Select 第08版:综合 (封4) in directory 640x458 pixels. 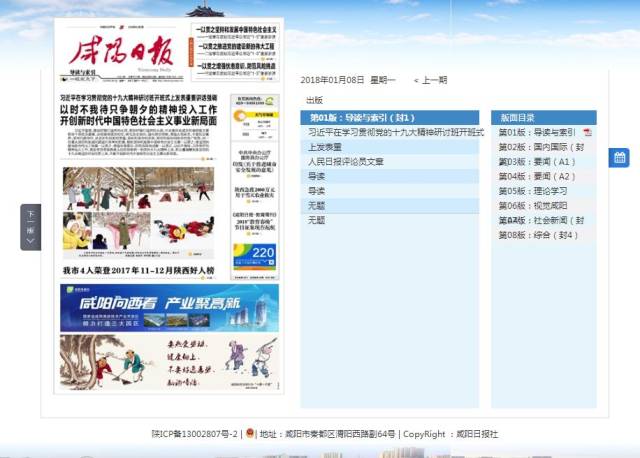538,235
